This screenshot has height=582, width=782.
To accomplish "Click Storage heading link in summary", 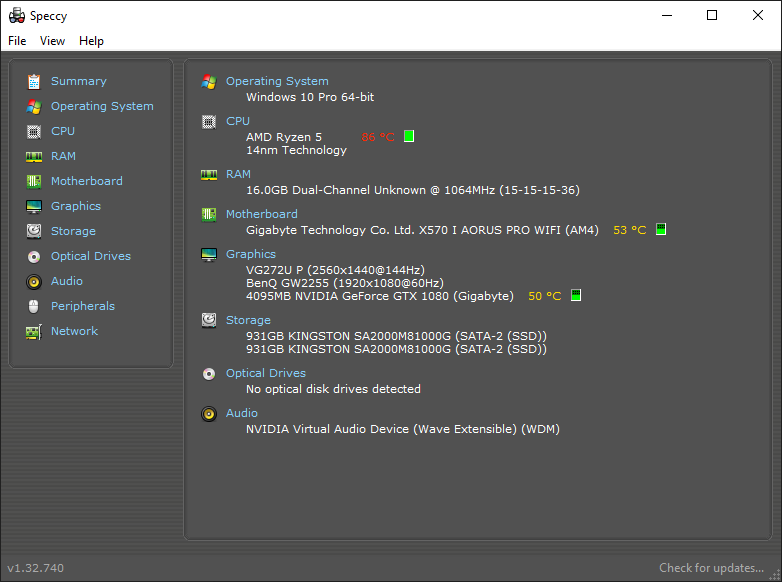I will coord(248,320).
